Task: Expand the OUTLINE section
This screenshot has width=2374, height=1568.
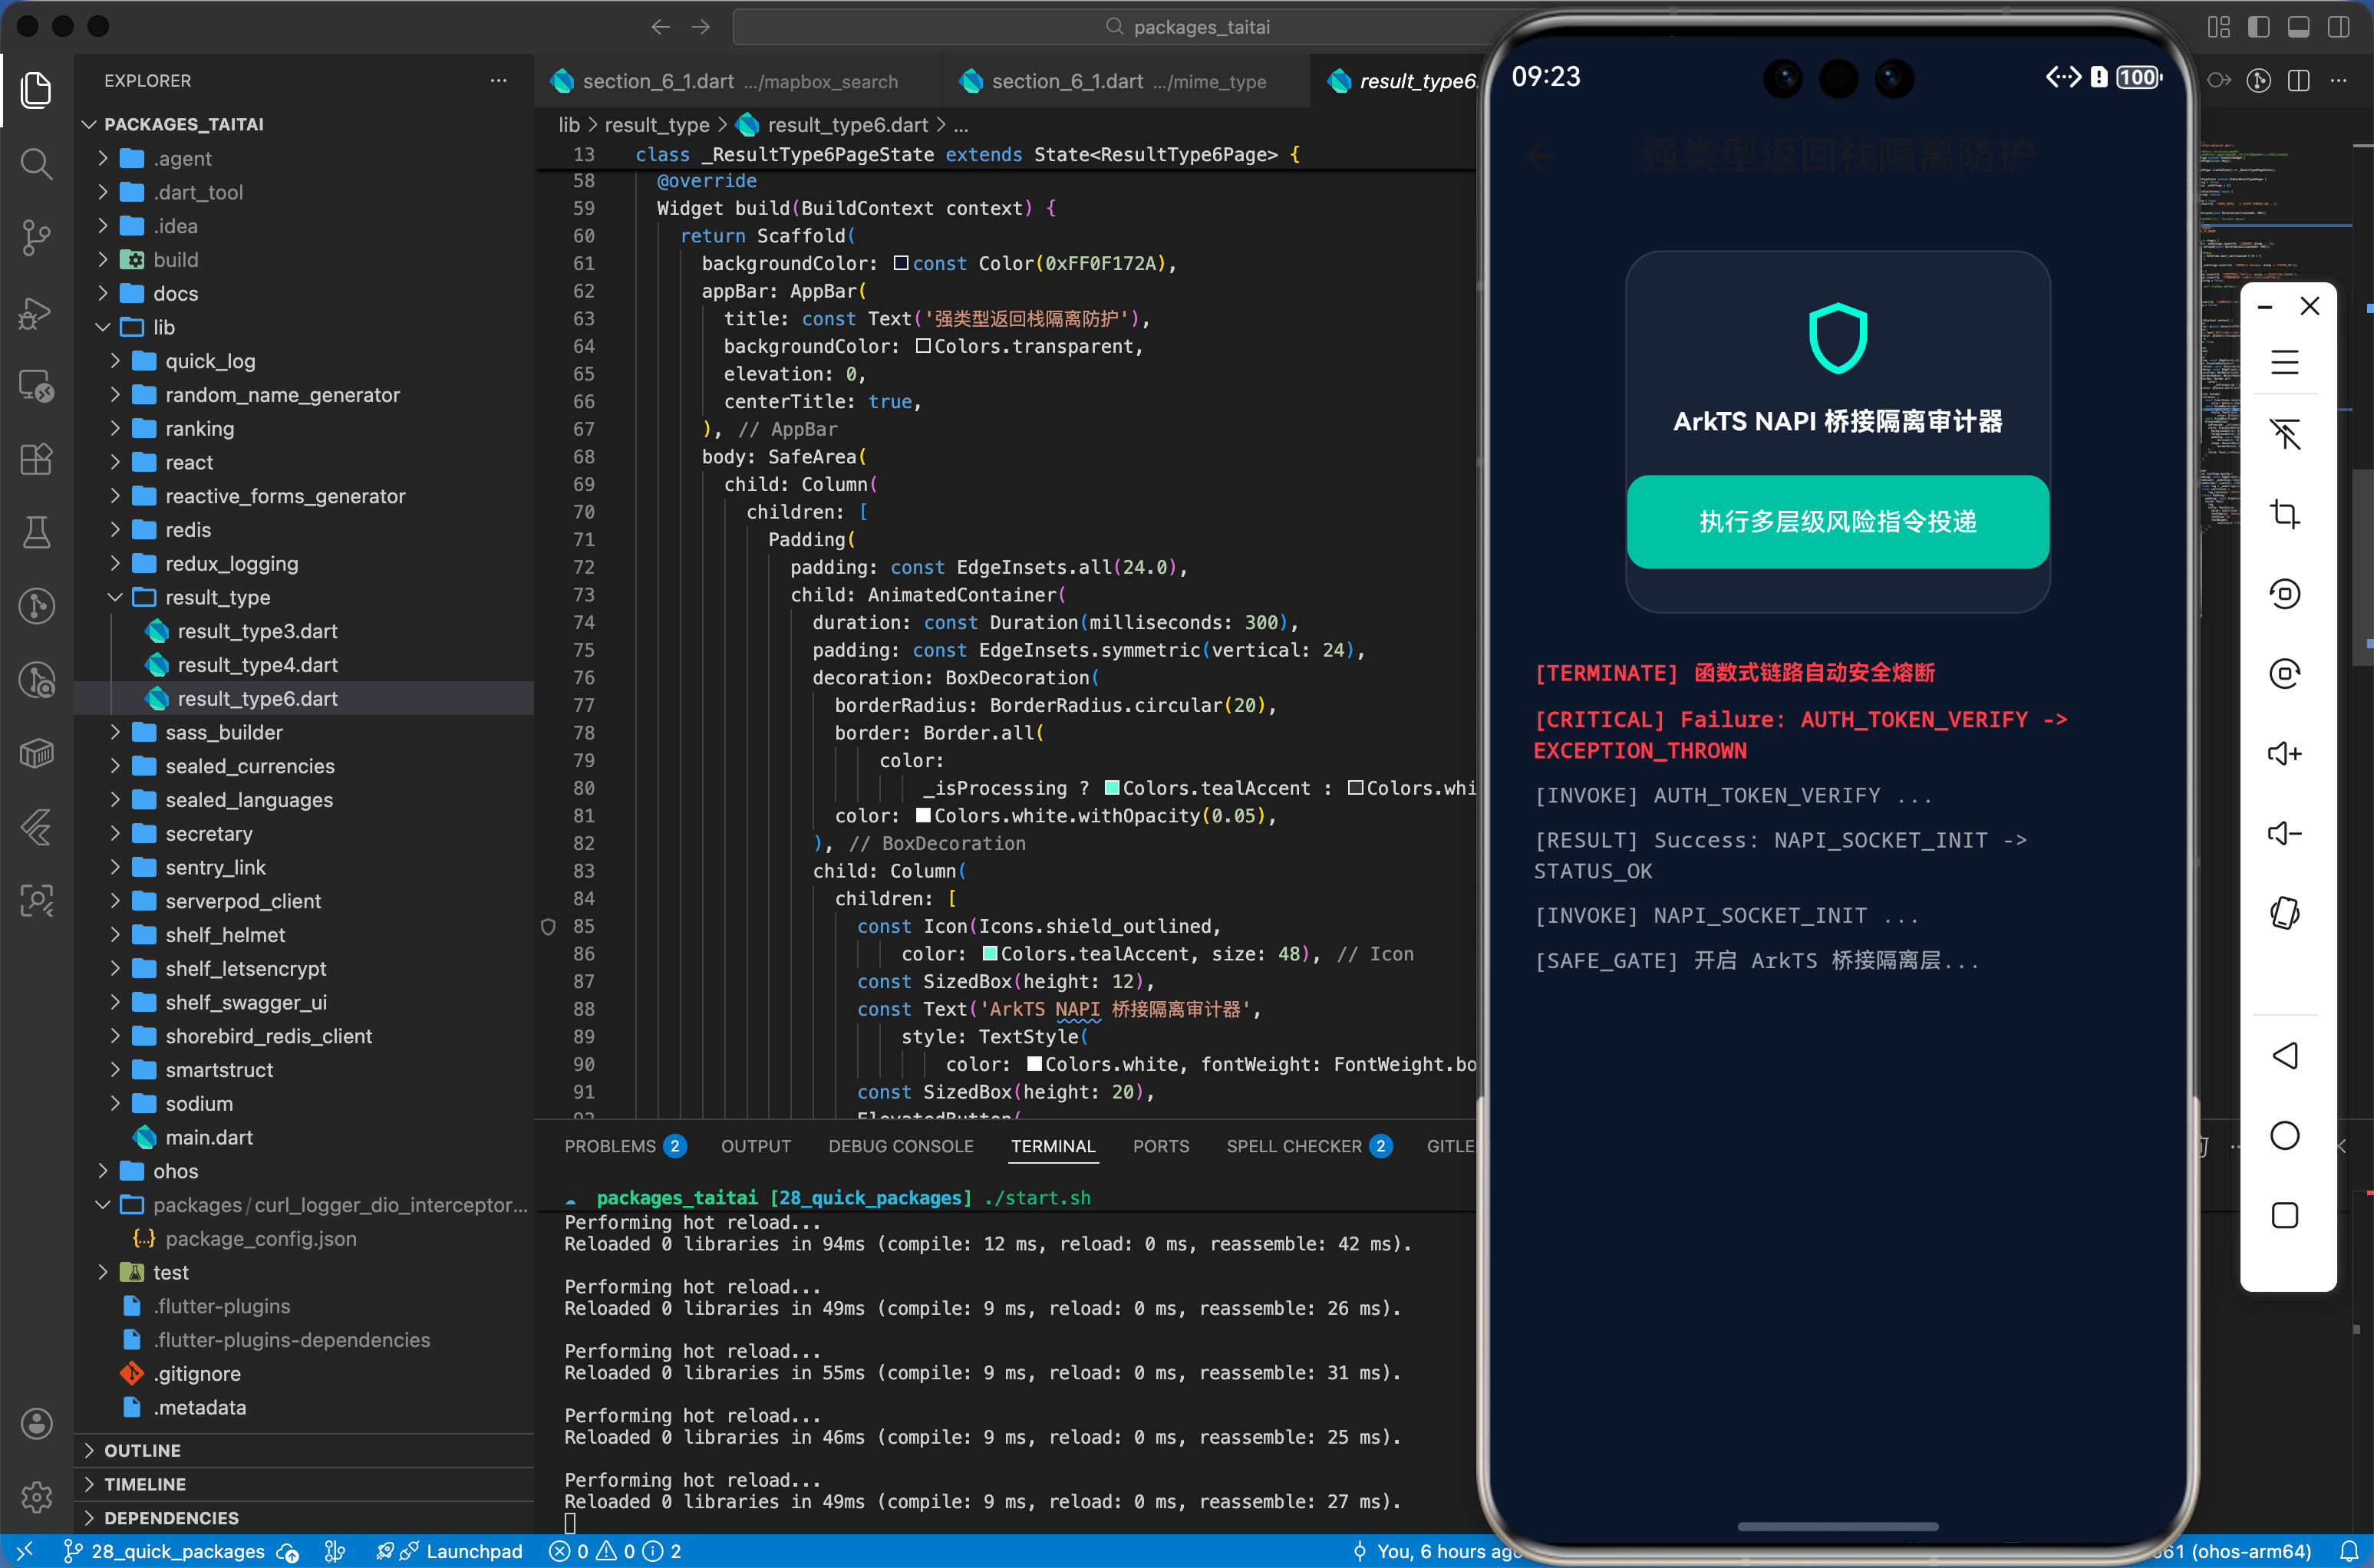Action: pyautogui.click(x=142, y=1450)
